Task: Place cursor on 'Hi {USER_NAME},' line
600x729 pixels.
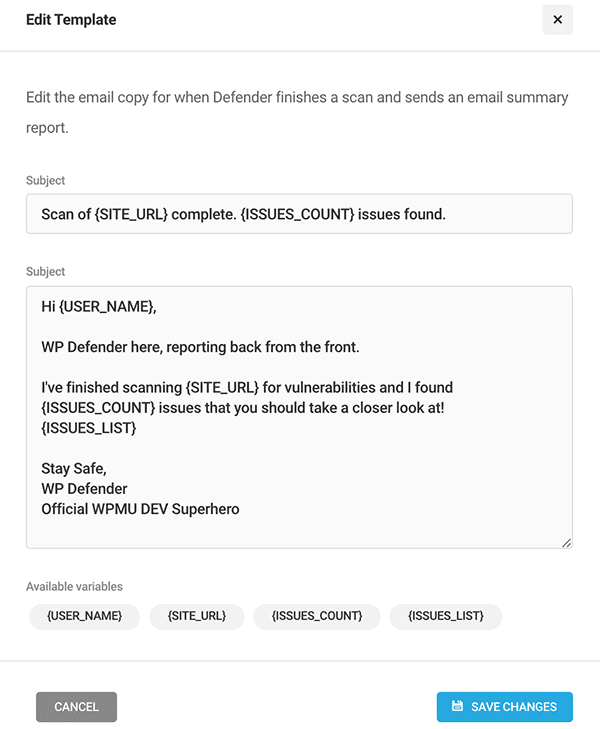Action: [x=99, y=306]
